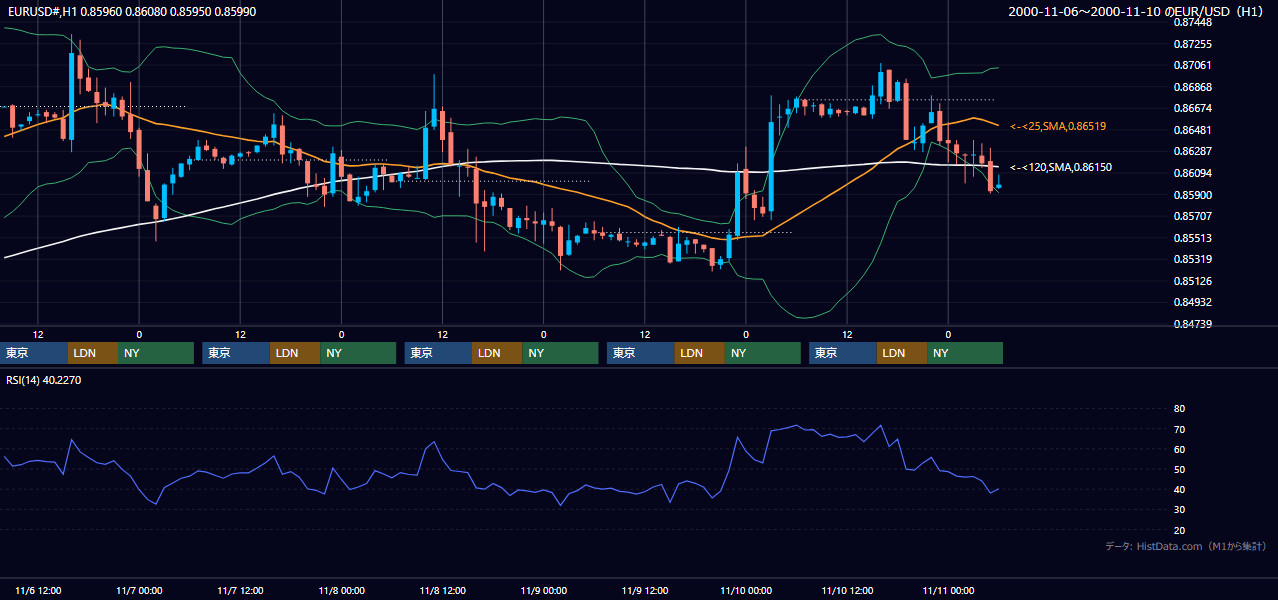The height and width of the screenshot is (600, 1278).
Task: Click price axis value 0.86481
Action: coord(1191,130)
